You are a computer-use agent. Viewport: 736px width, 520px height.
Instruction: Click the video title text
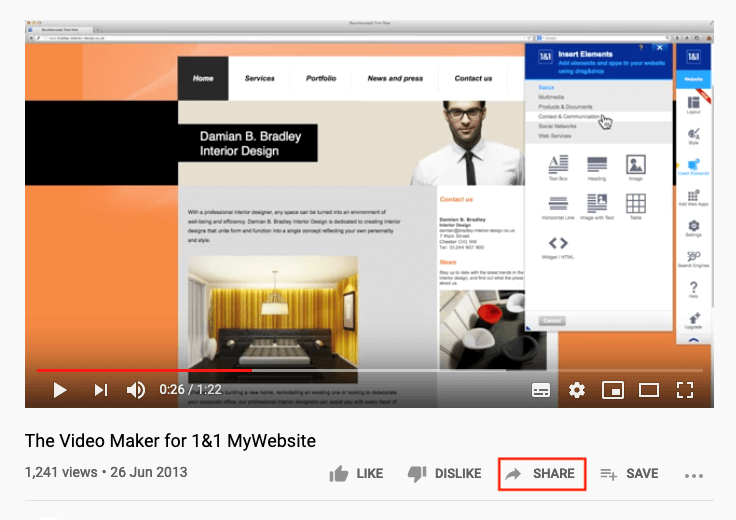coord(170,440)
